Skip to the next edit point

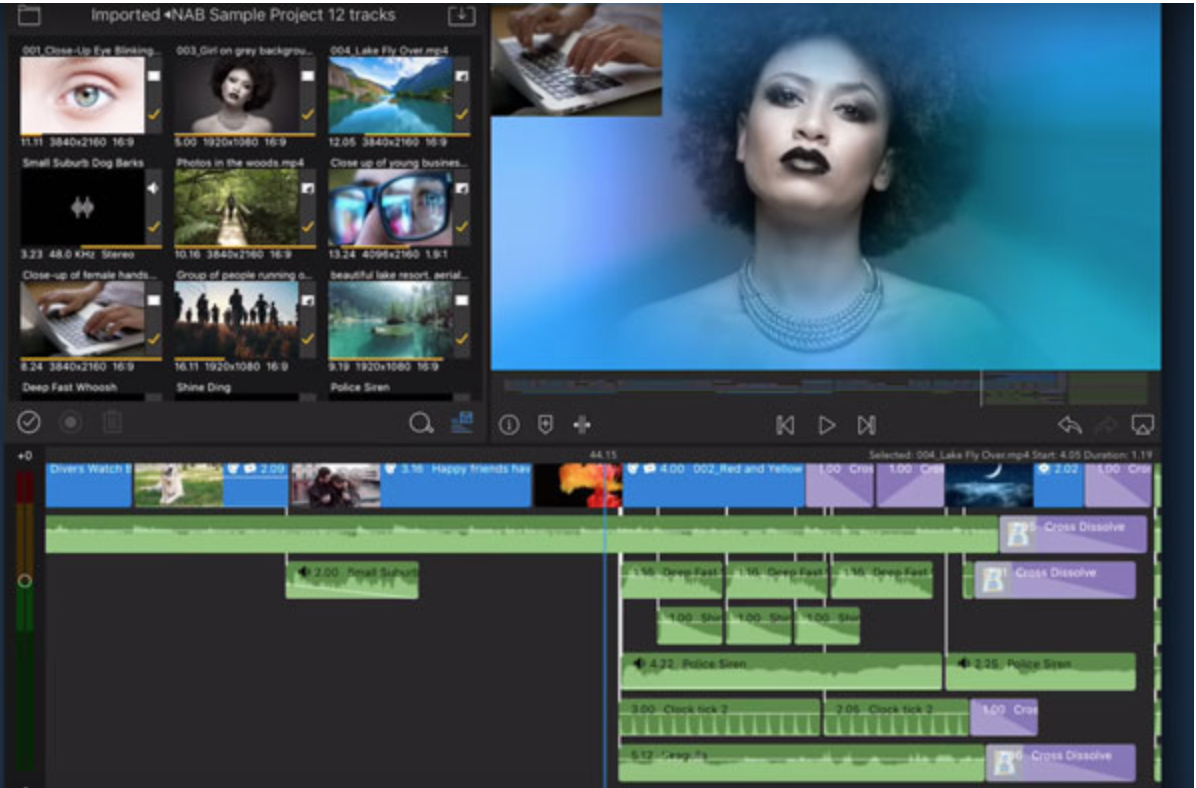867,425
